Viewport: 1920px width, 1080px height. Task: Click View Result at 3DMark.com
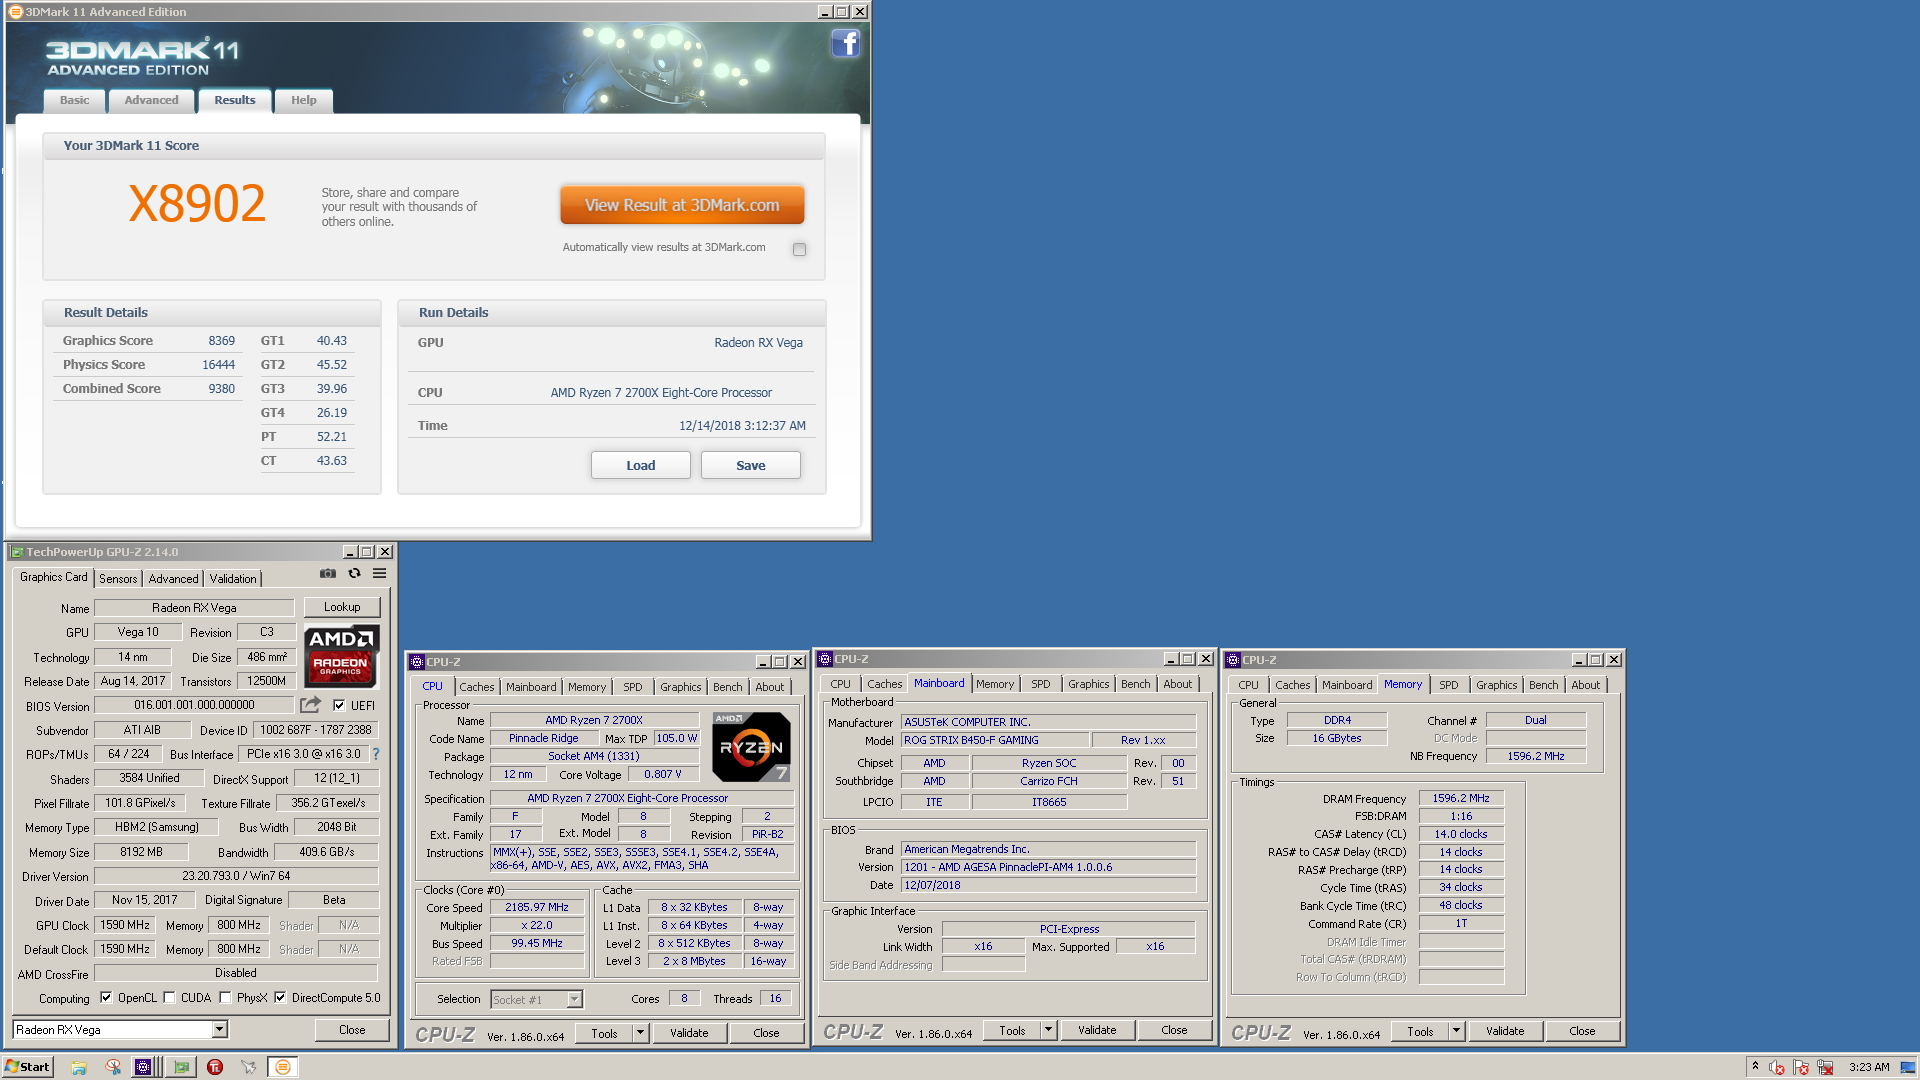click(x=682, y=205)
